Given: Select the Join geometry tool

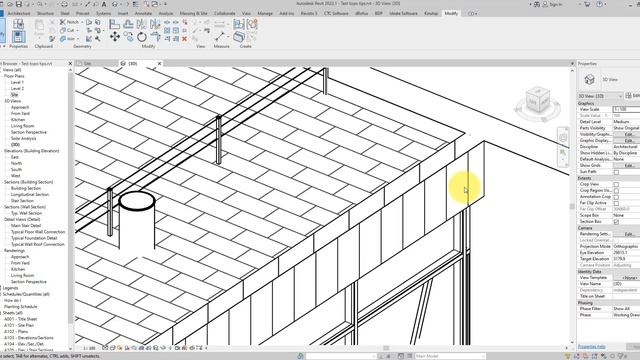Looking at the screenshot, I should (x=68, y=39).
